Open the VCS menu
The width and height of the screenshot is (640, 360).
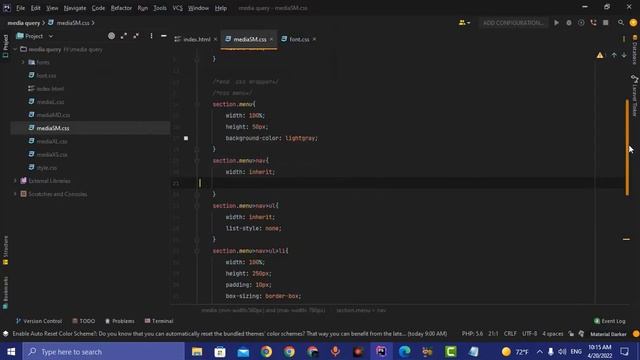(x=178, y=8)
